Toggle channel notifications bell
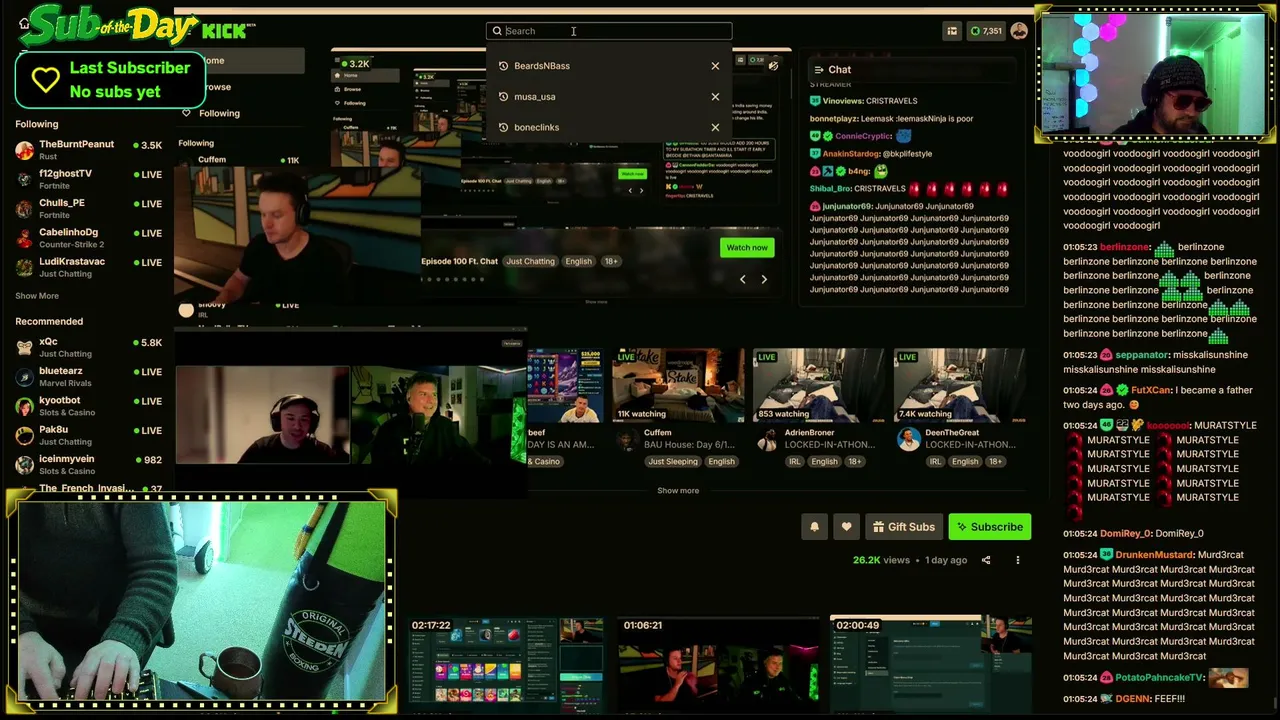 [814, 527]
